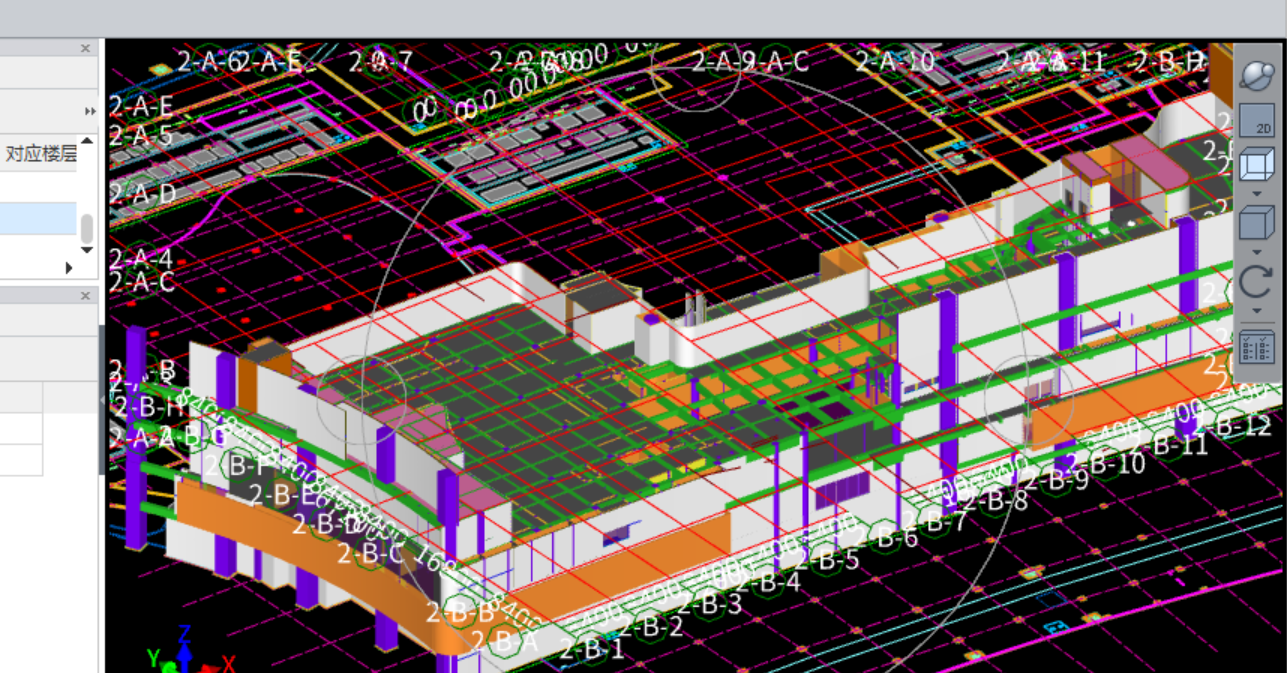Click the 2-A-D grid axis label
The height and width of the screenshot is (673, 1287).
click(142, 194)
